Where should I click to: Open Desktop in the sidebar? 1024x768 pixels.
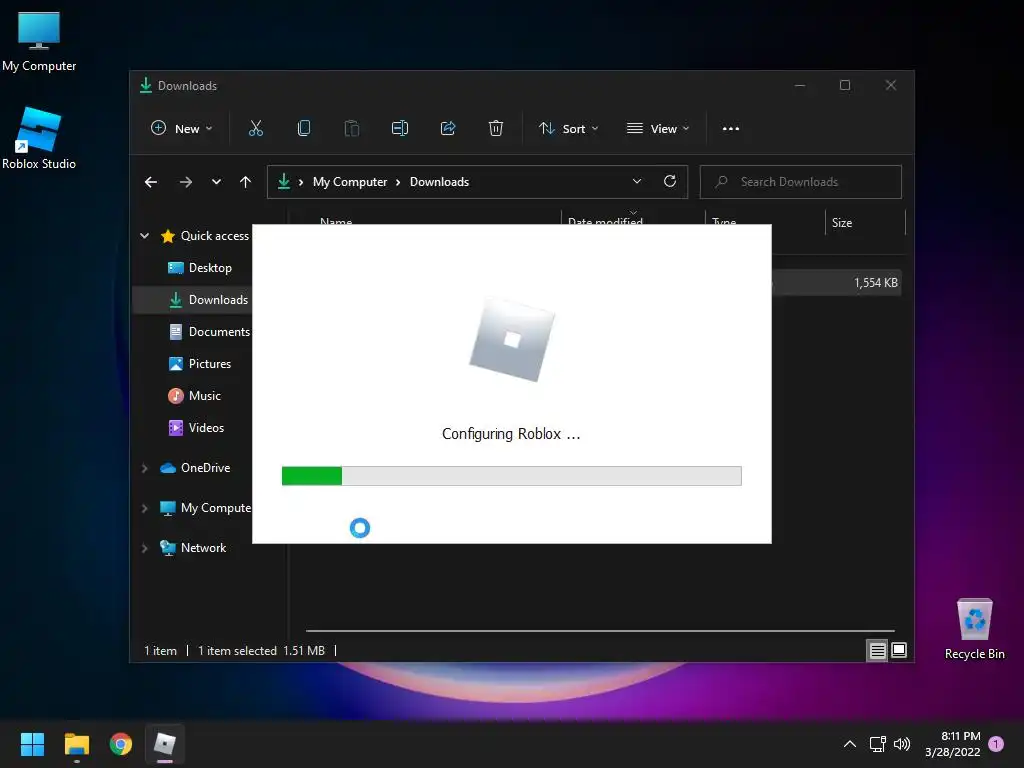pos(200,268)
